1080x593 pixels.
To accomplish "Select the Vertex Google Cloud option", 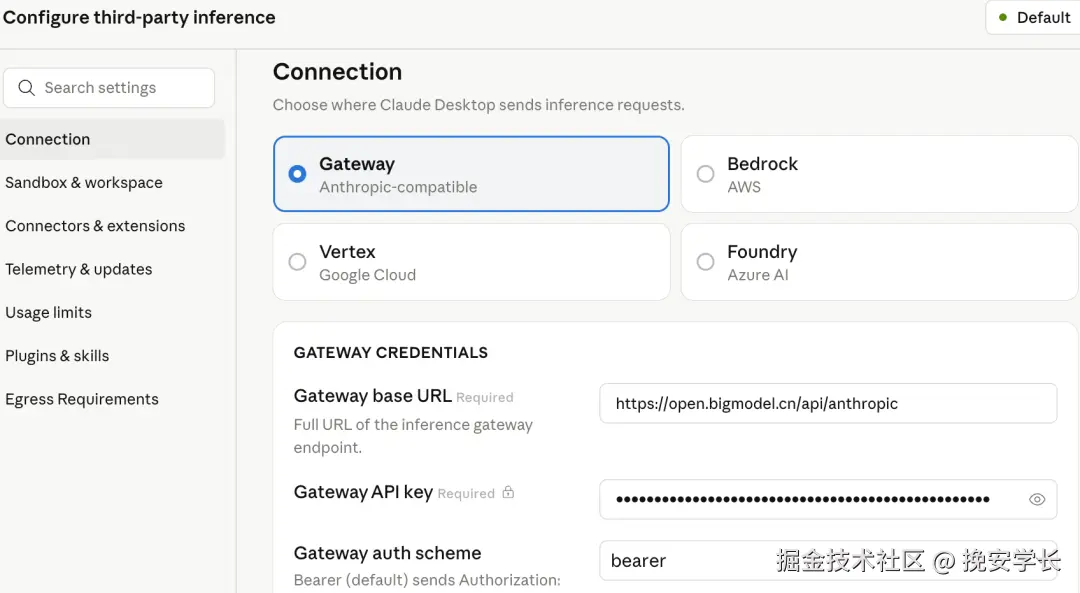I will 297,262.
